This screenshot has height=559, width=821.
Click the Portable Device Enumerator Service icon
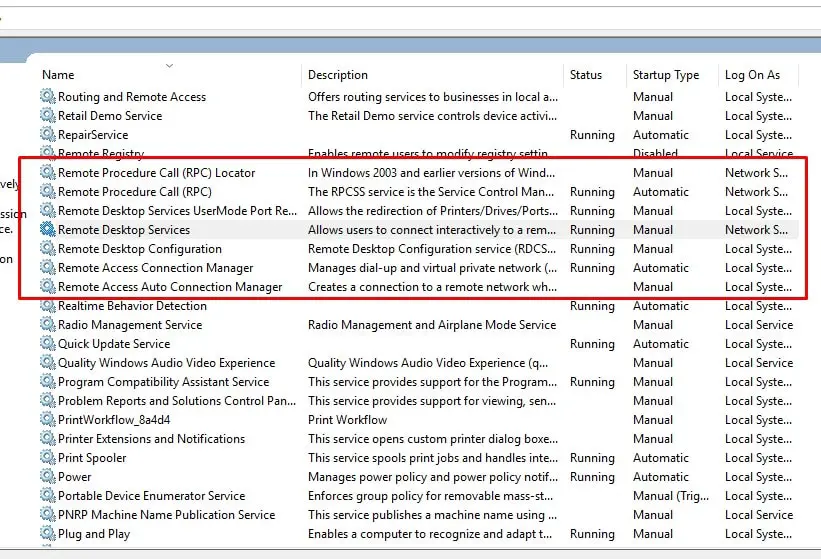48,495
